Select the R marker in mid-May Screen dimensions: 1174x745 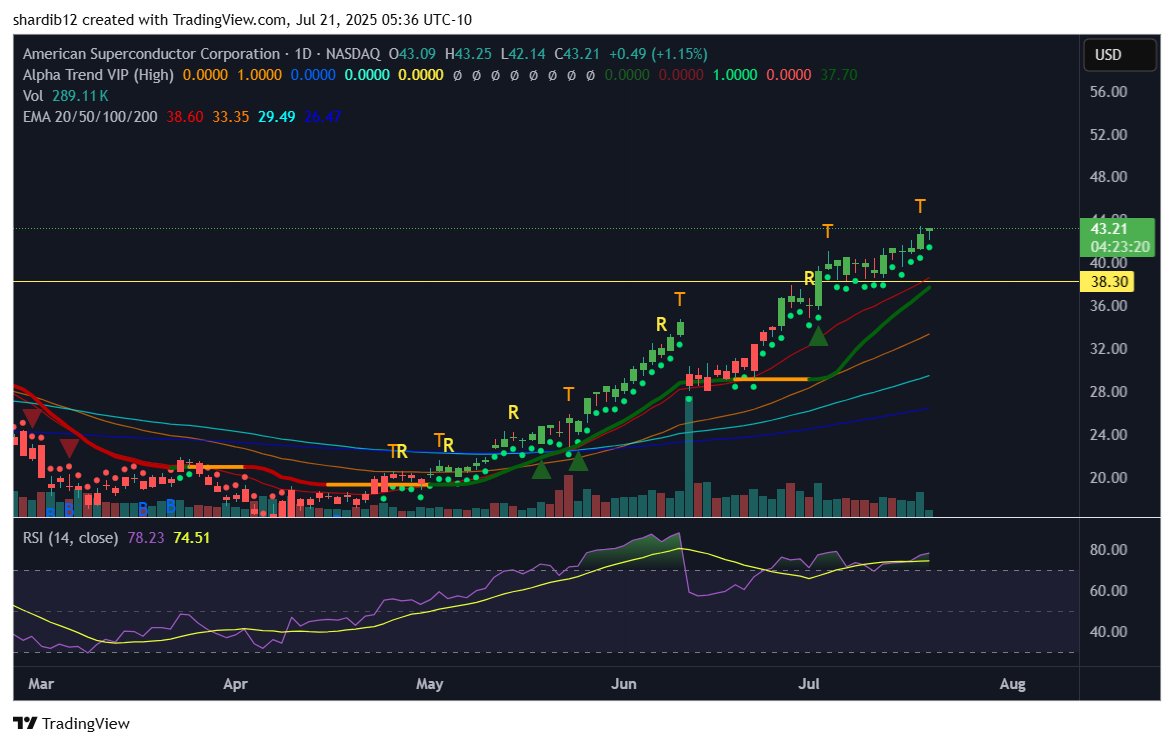(513, 412)
